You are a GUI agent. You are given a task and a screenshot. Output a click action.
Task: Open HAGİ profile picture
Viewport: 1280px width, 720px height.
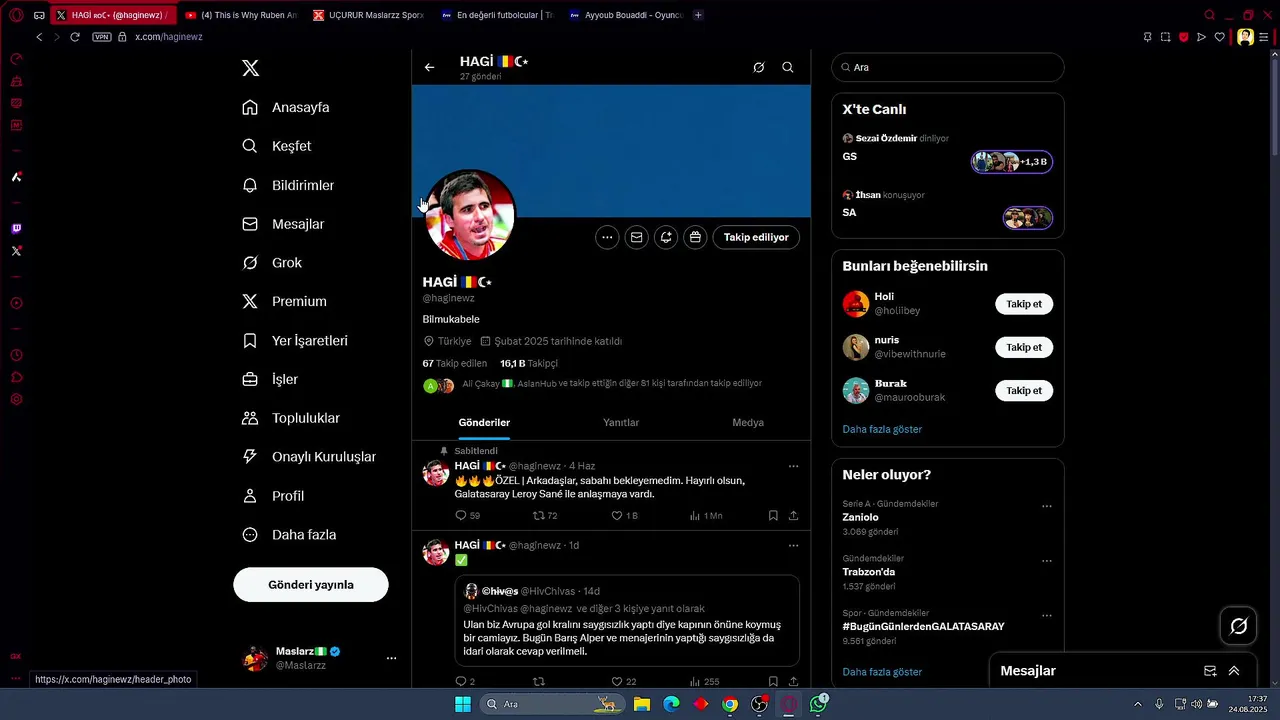(x=470, y=215)
